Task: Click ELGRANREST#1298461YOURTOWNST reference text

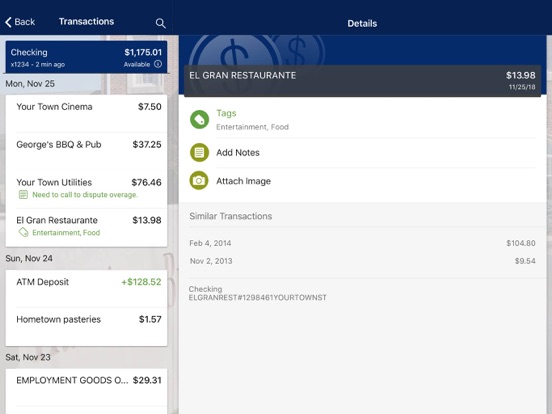Action: pyautogui.click(x=258, y=298)
